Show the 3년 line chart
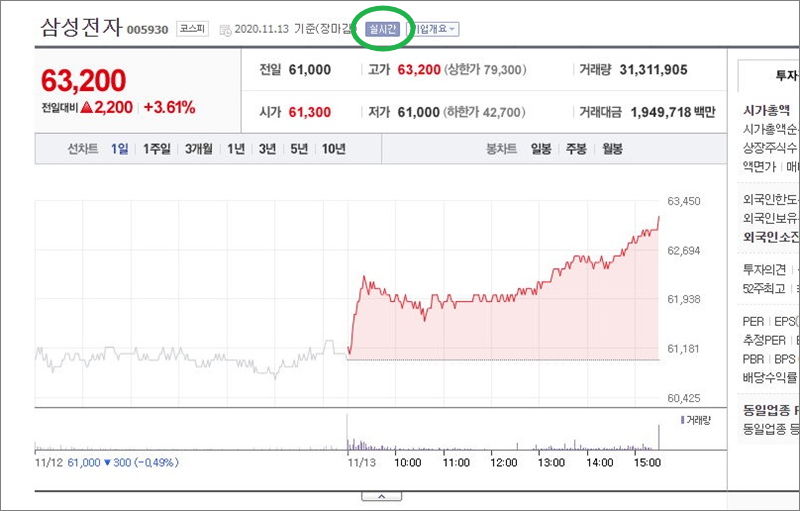Screen dimensions: 800x511 click(x=267, y=149)
